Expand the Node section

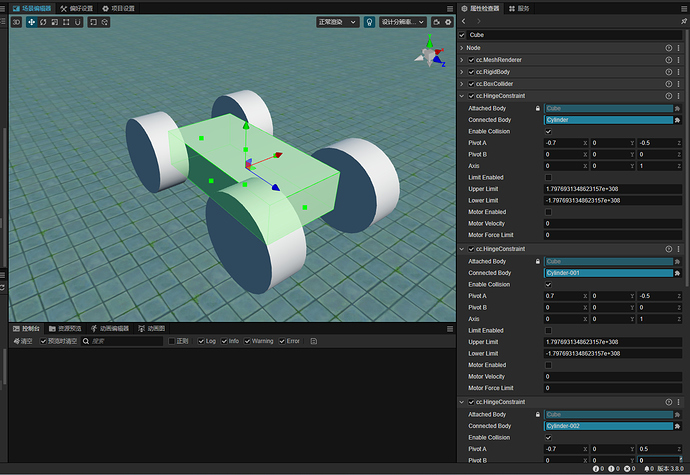(462, 47)
